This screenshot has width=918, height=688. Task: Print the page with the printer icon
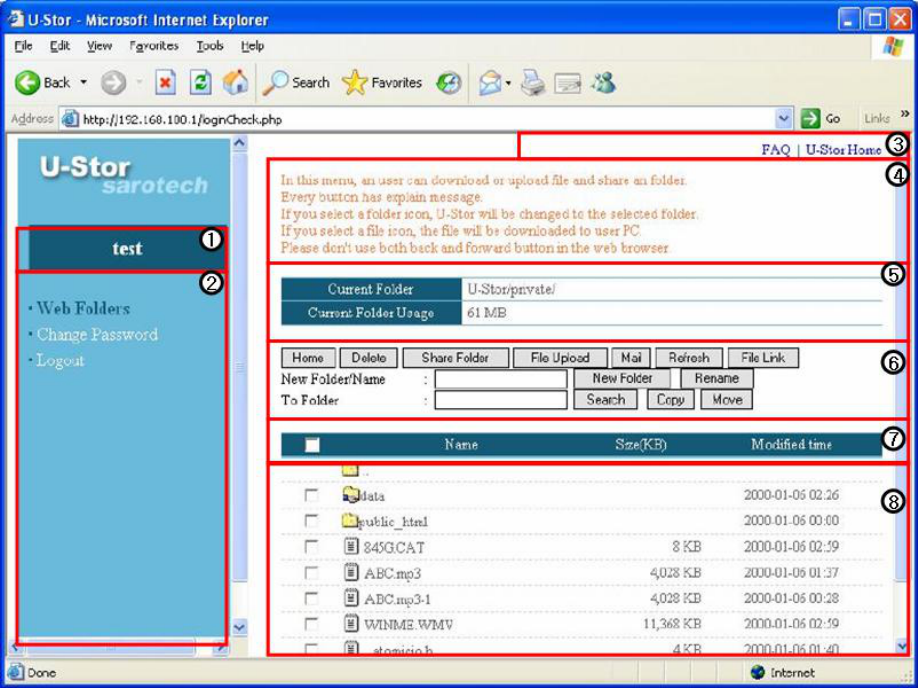pos(533,83)
